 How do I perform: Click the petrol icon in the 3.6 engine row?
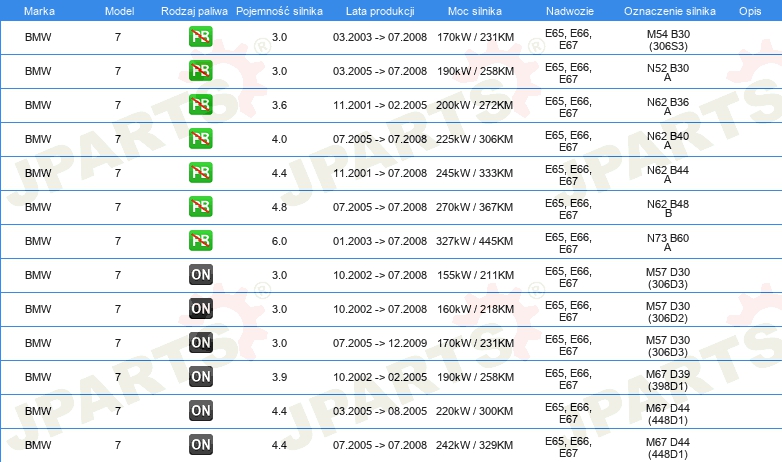(200, 105)
